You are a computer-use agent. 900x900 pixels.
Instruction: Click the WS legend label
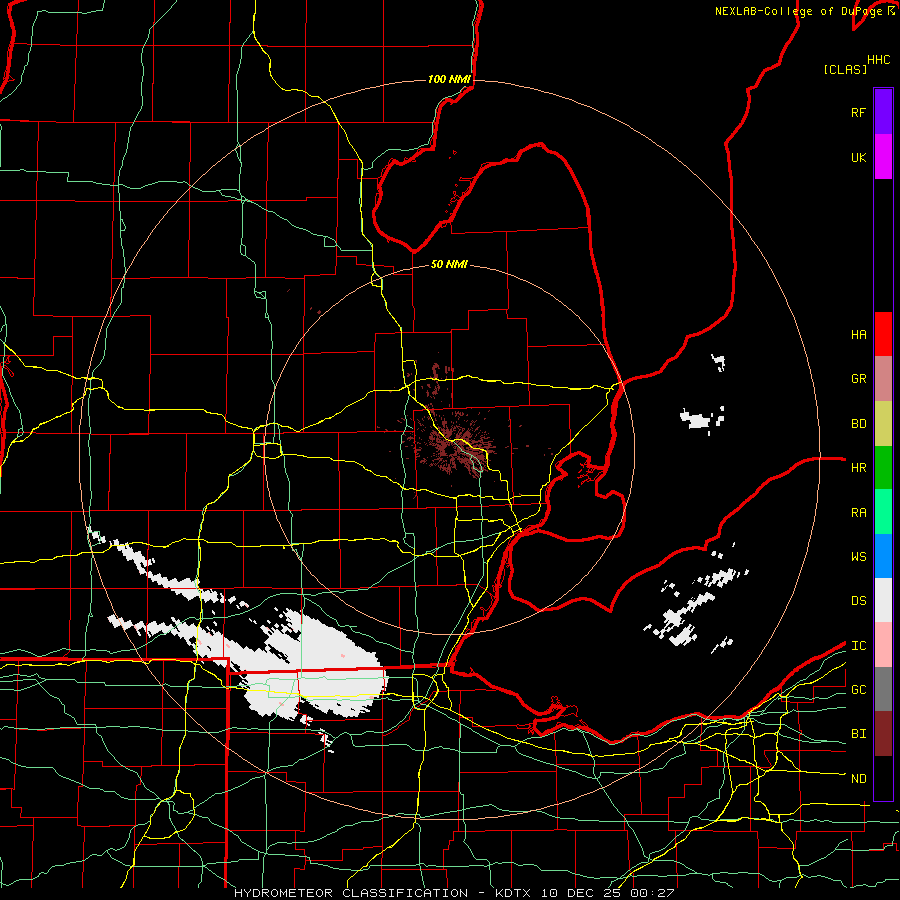tap(858, 557)
